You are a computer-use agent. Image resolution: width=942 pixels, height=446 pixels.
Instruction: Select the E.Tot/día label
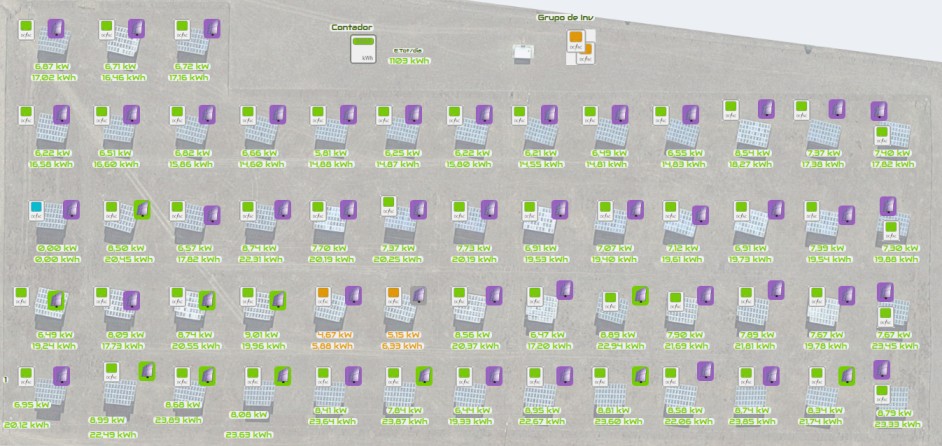coord(407,50)
